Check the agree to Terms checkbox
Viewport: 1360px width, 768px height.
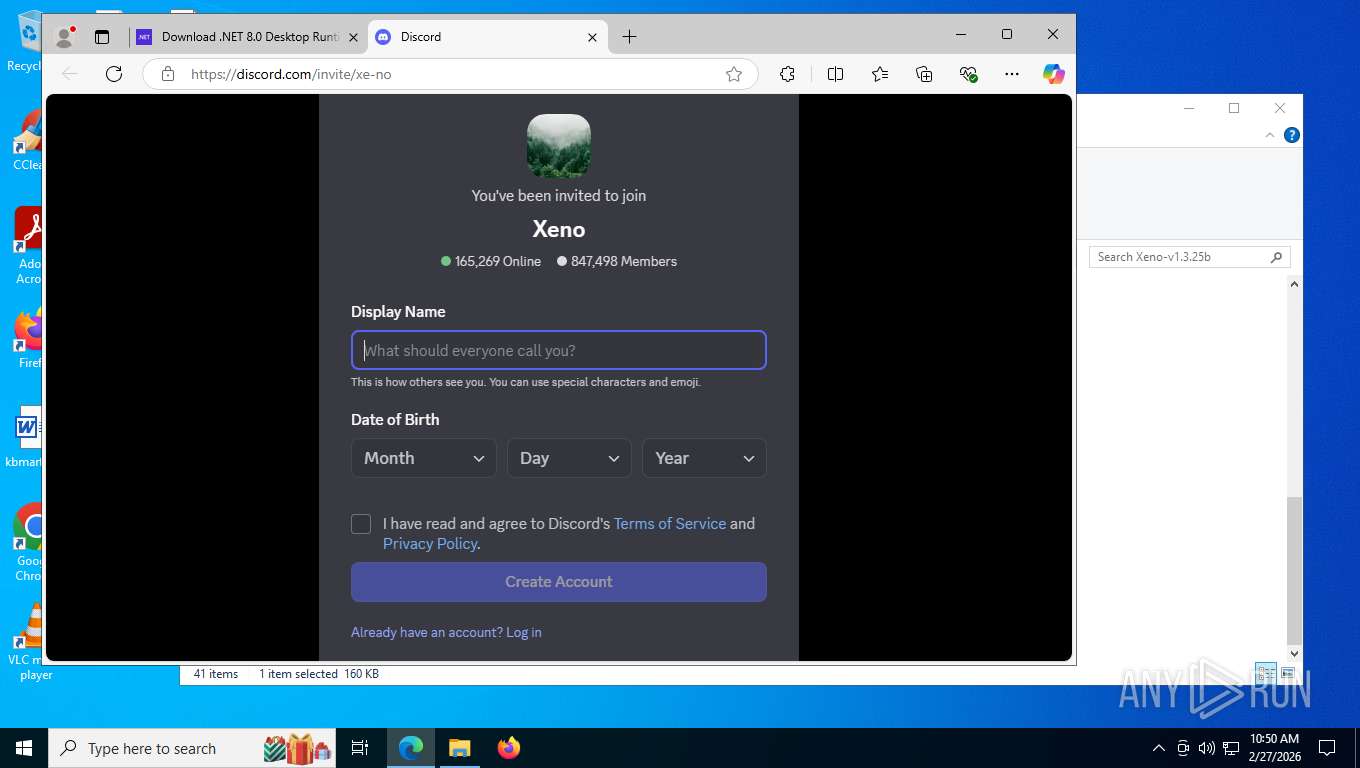pyautogui.click(x=361, y=524)
